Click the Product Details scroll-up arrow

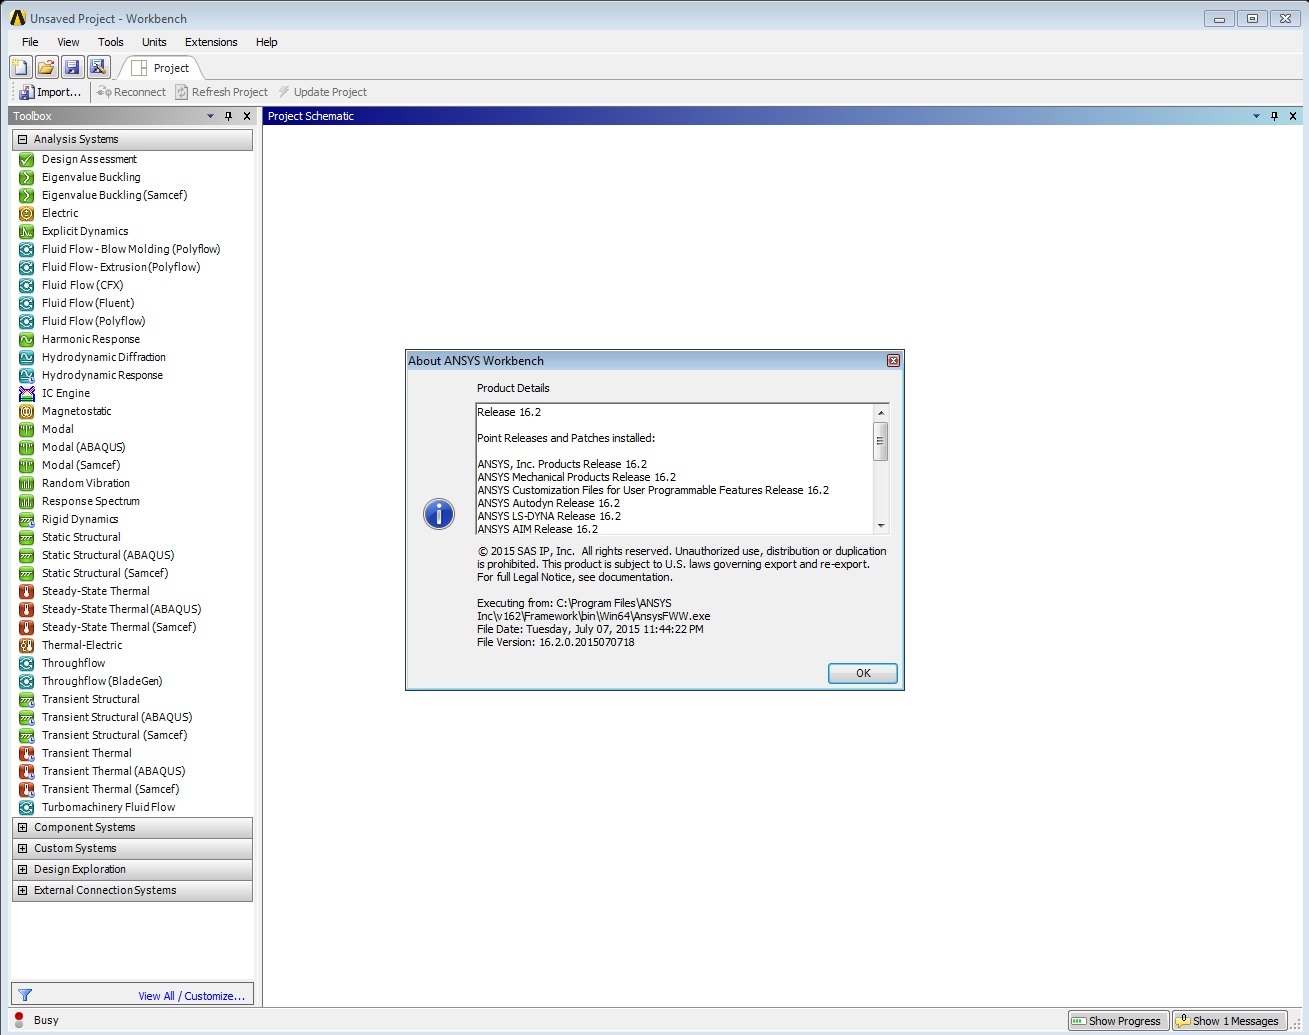(x=881, y=413)
